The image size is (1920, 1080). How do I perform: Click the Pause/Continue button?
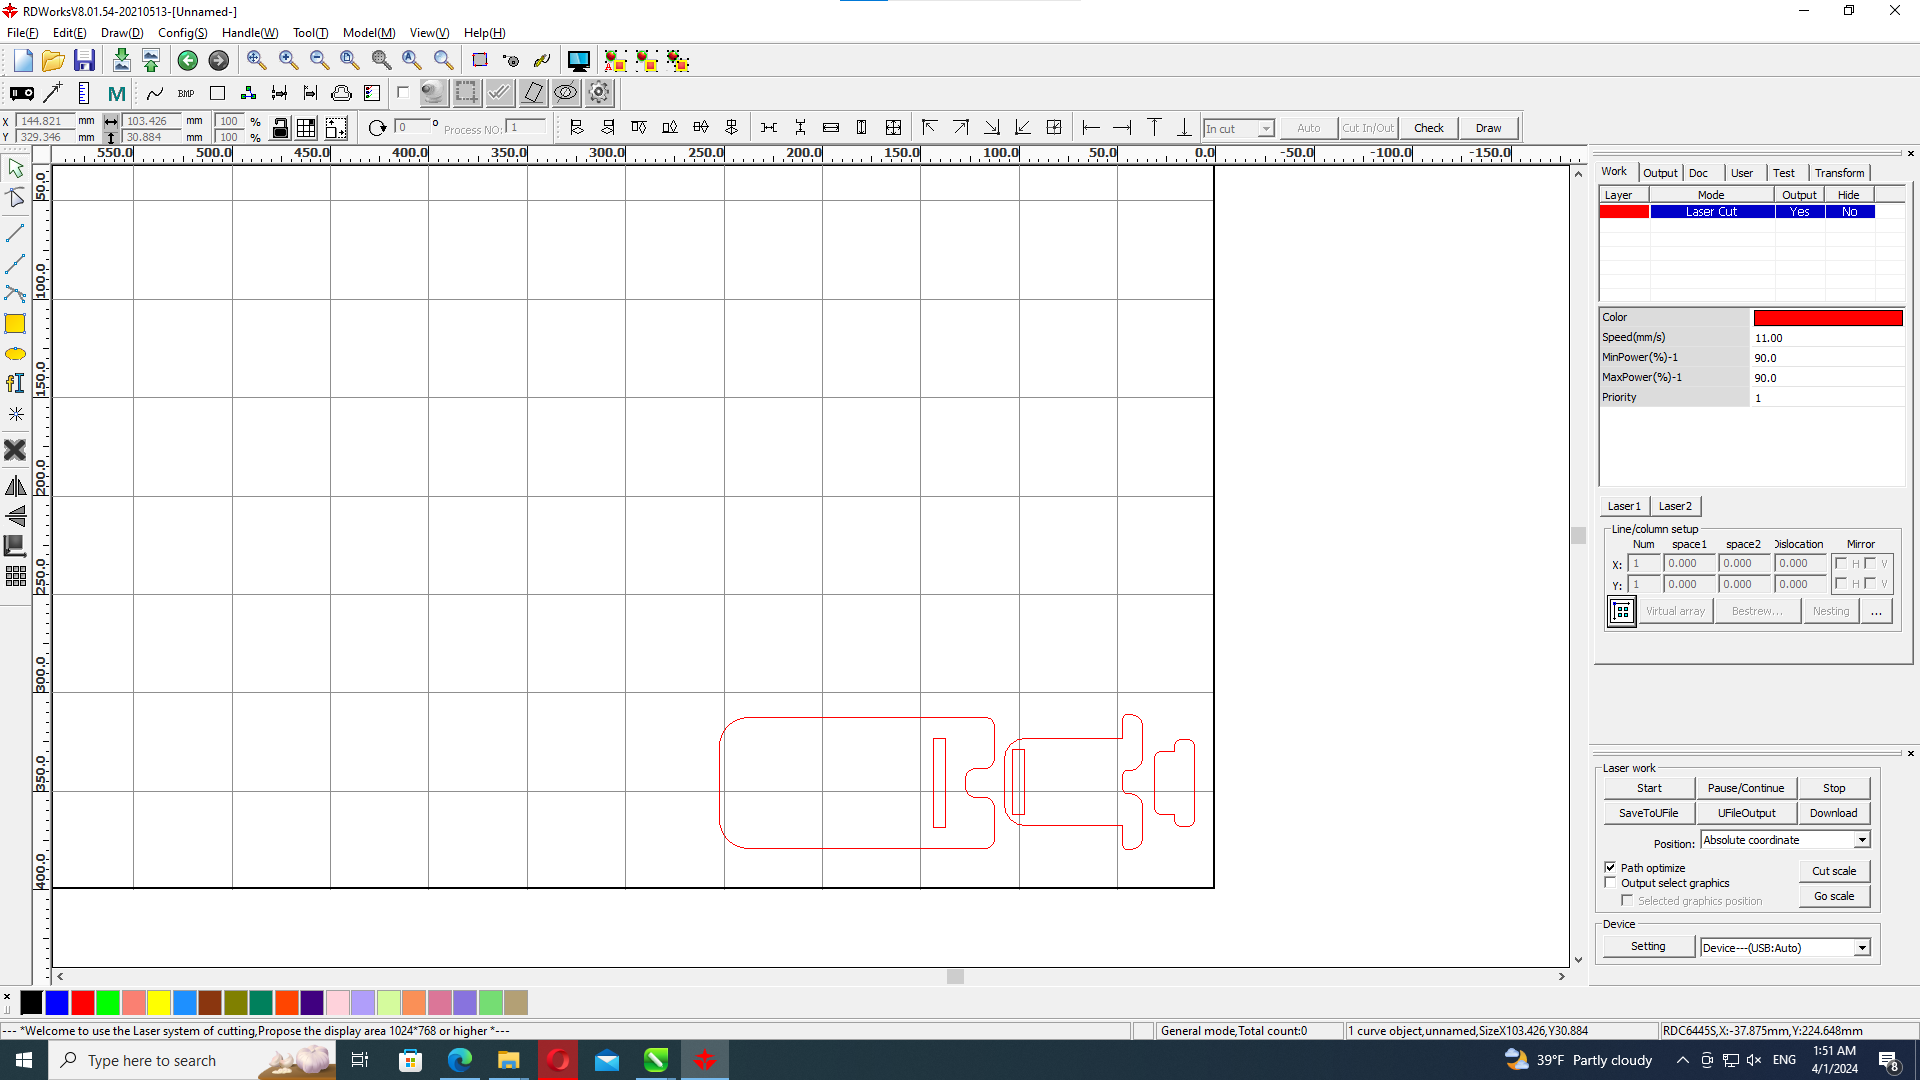tap(1745, 788)
